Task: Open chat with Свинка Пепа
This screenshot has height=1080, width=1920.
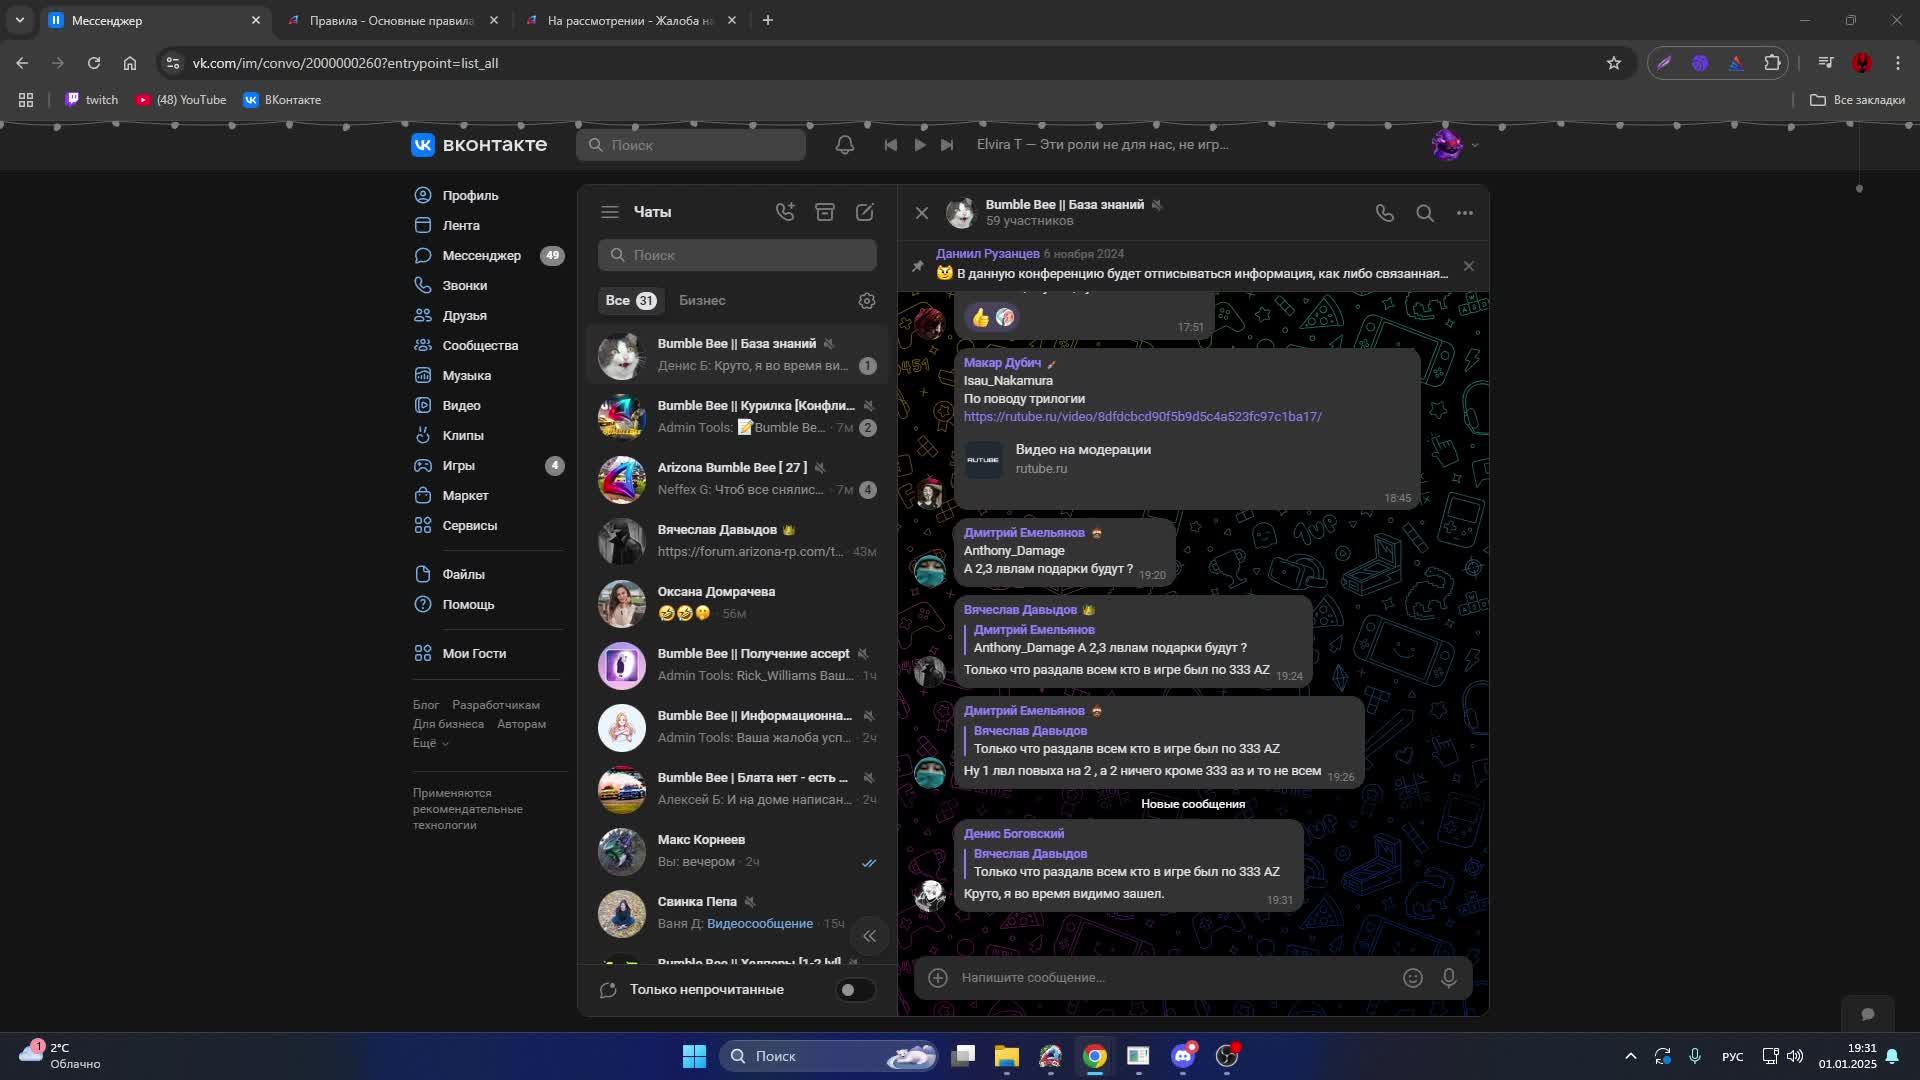Action: tap(737, 913)
